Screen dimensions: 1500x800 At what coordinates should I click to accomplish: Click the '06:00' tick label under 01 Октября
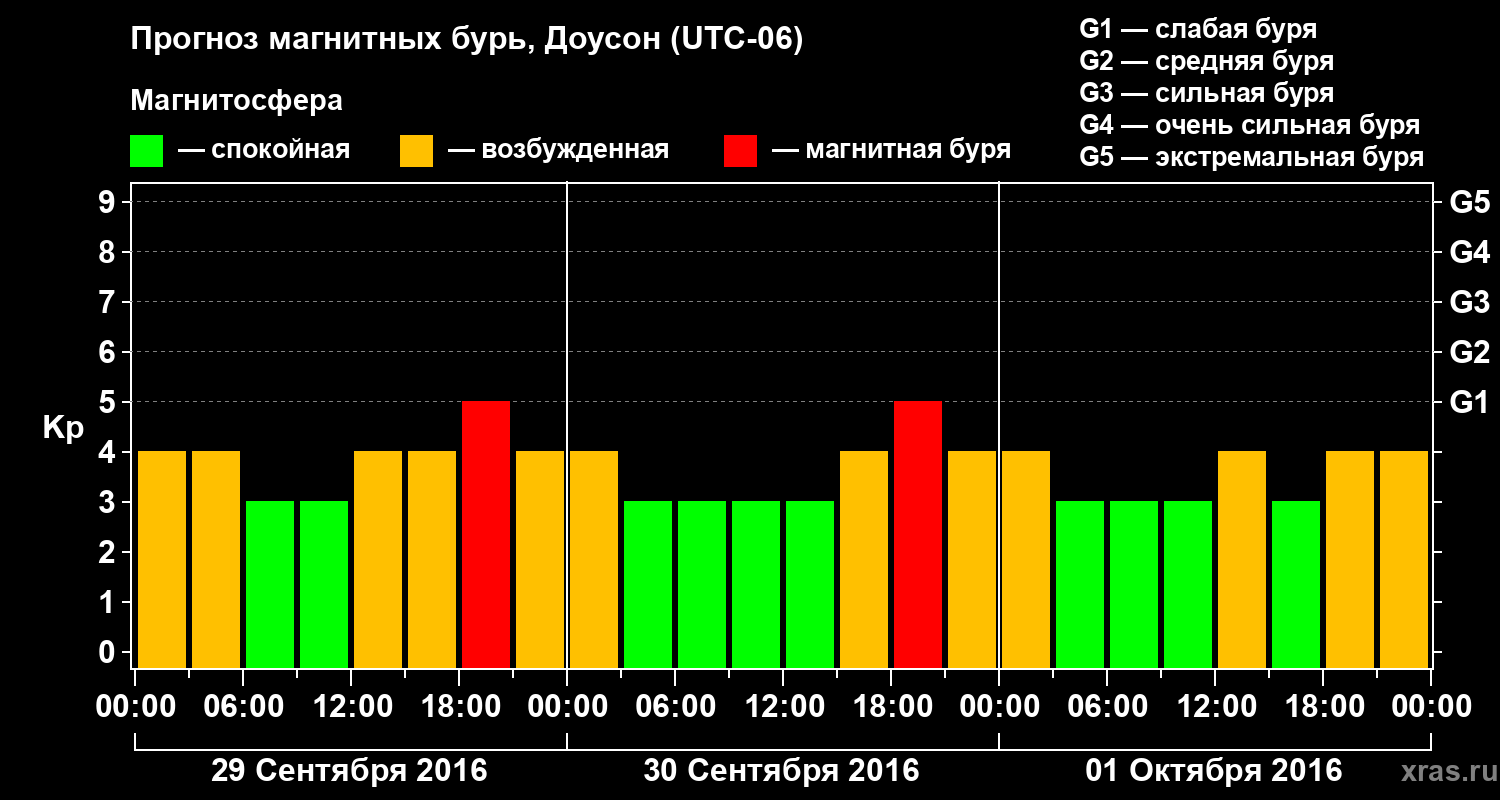(x=1108, y=707)
